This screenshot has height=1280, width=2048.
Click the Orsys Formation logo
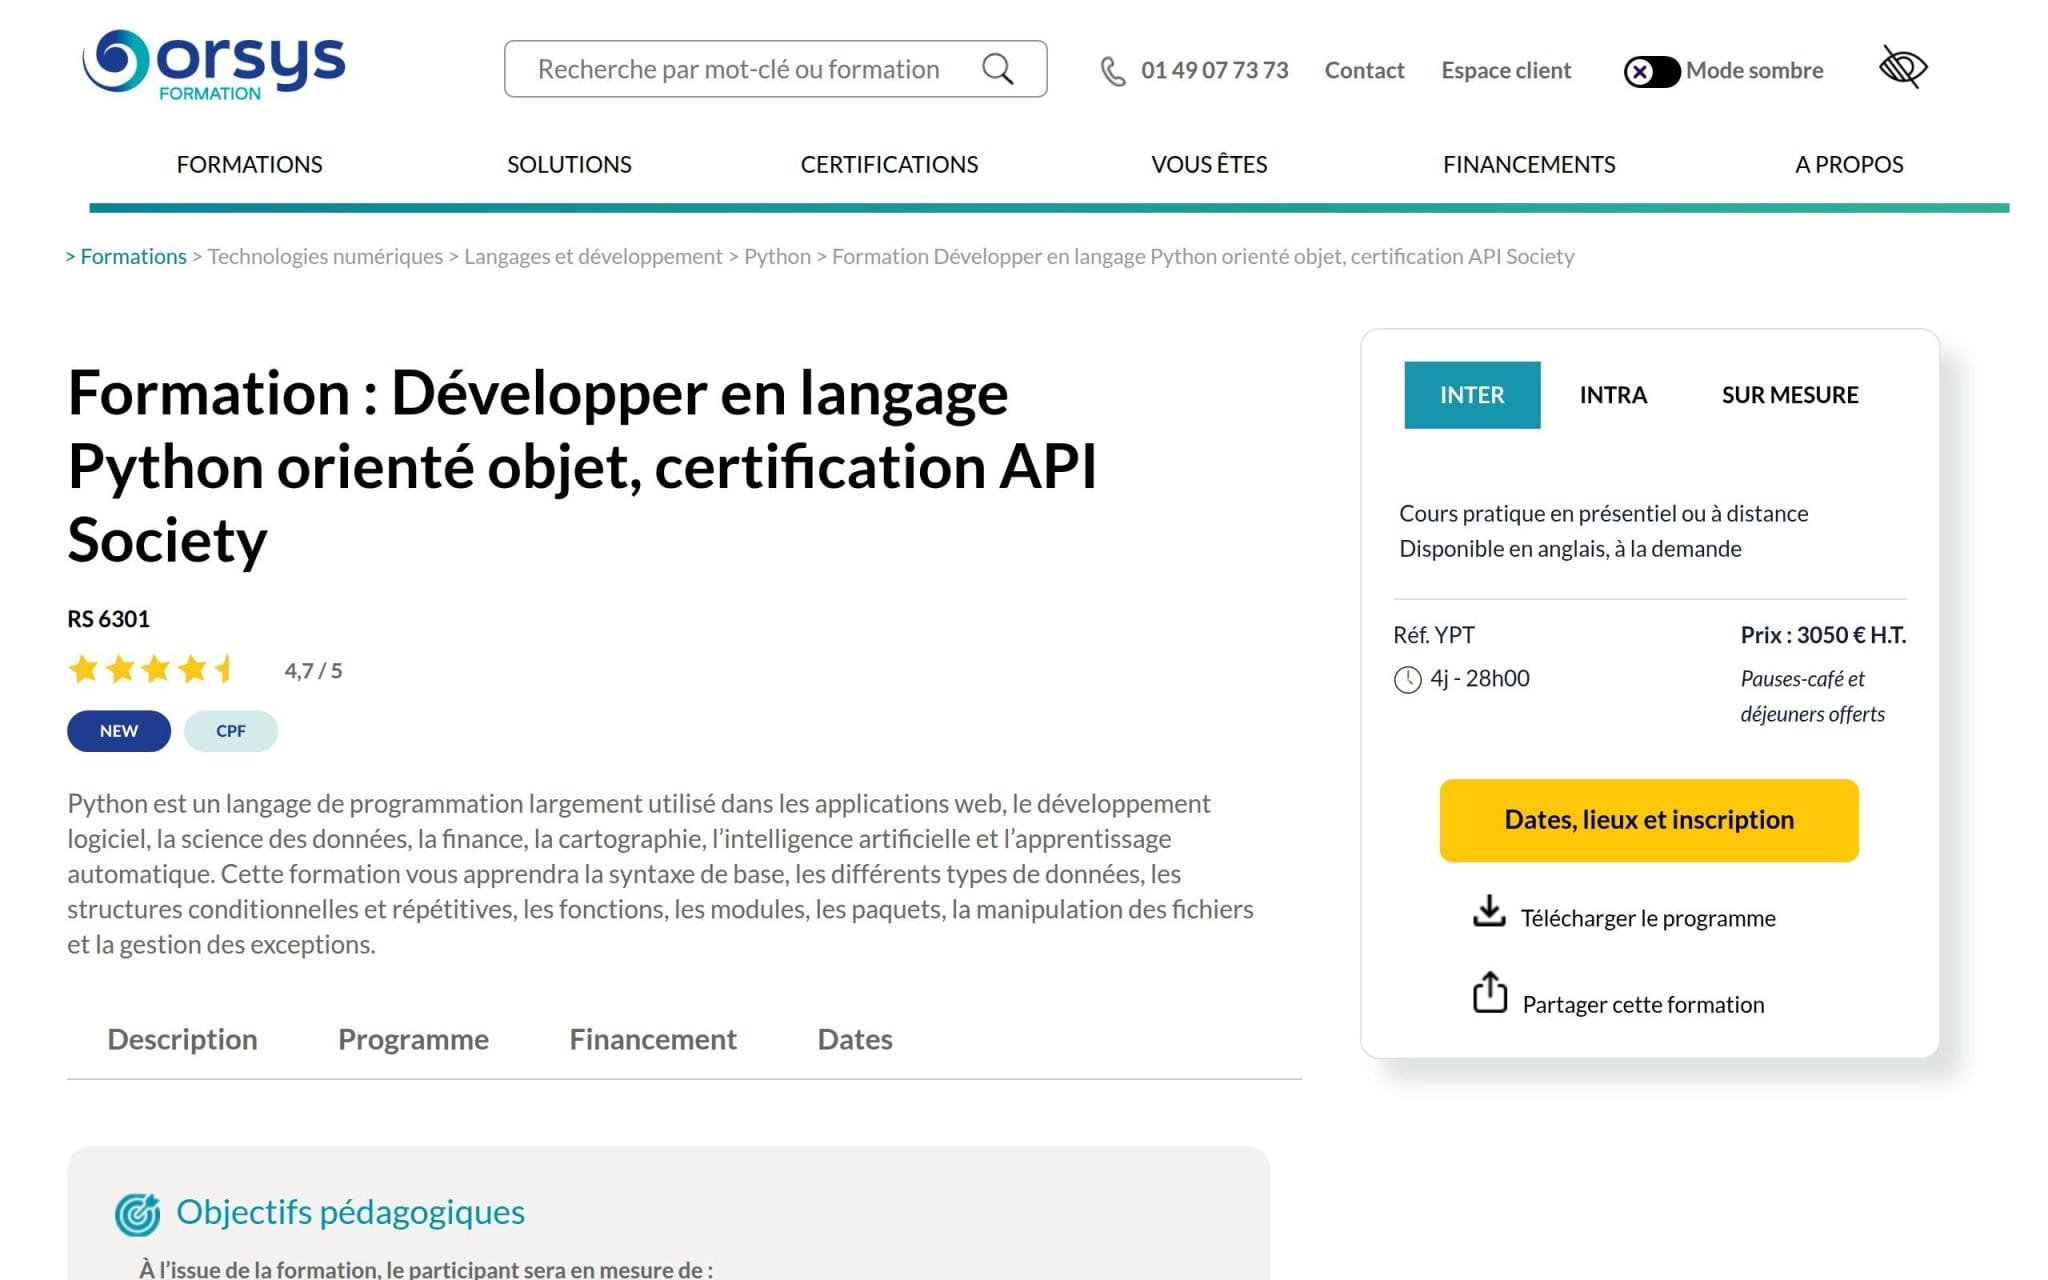(214, 65)
